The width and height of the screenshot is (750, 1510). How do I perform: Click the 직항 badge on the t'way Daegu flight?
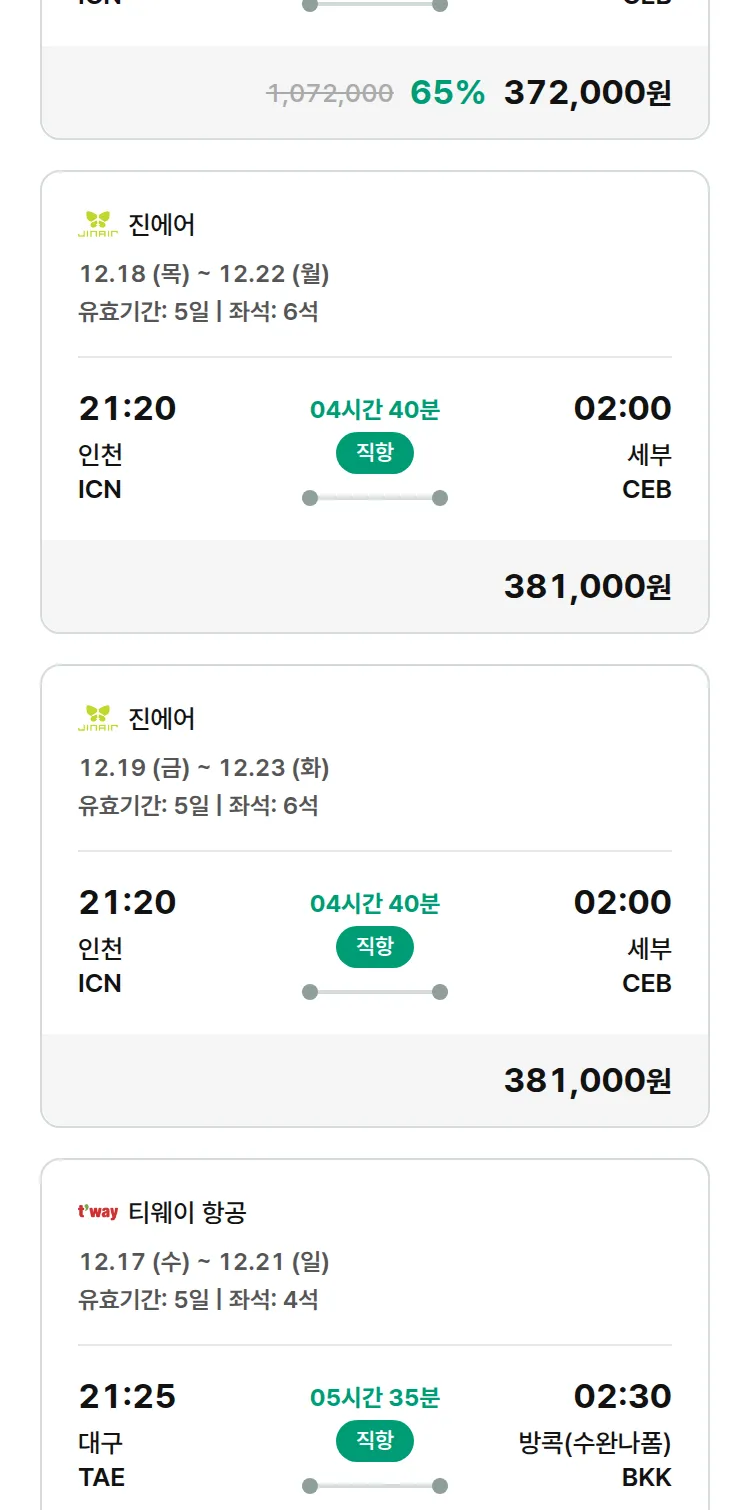tap(375, 1441)
